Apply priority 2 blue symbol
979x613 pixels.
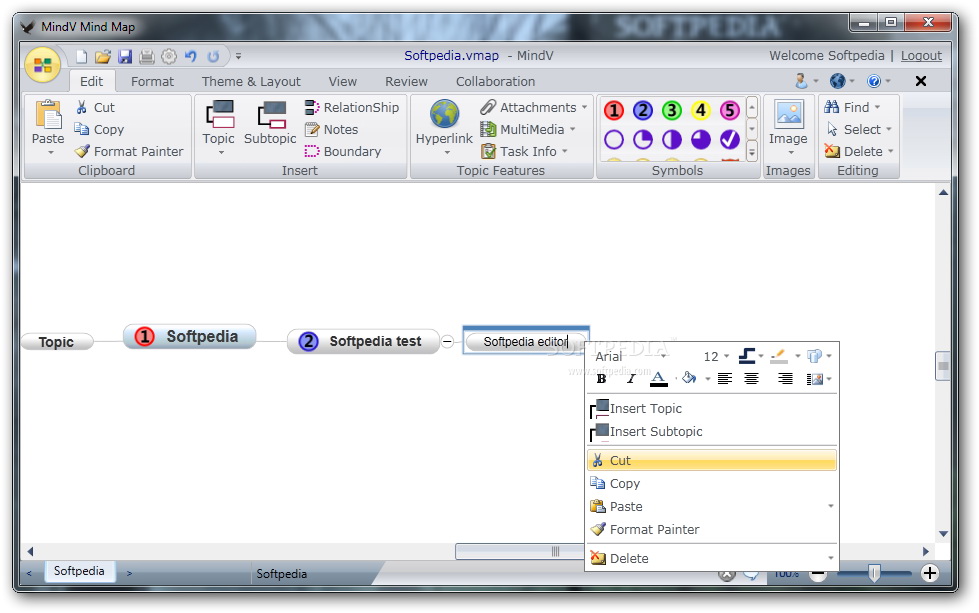click(642, 110)
